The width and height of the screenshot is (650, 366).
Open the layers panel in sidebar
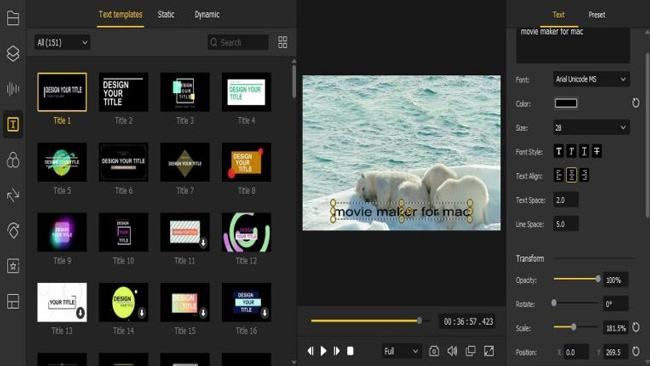coord(13,53)
